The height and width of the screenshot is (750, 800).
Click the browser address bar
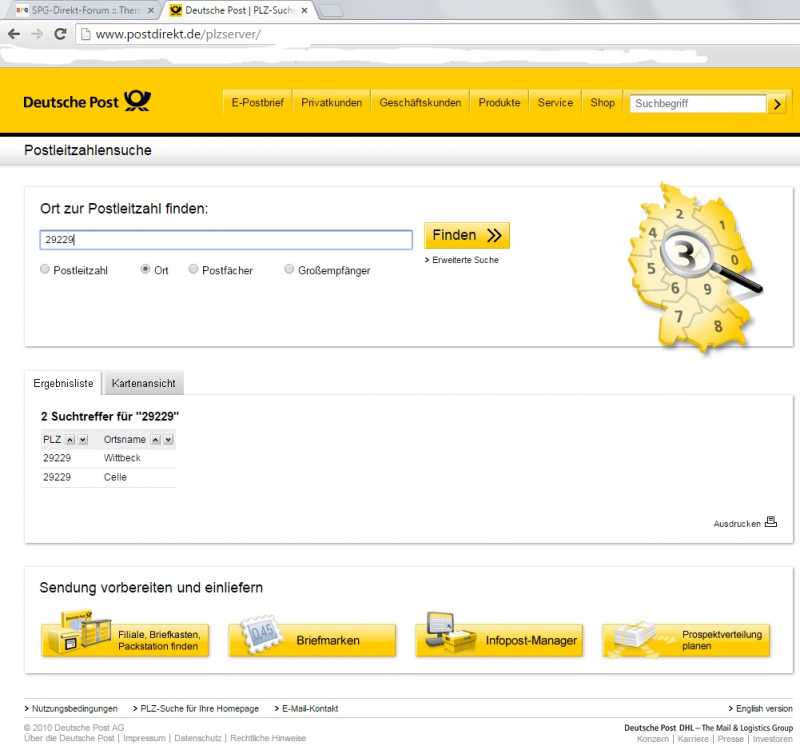439,34
